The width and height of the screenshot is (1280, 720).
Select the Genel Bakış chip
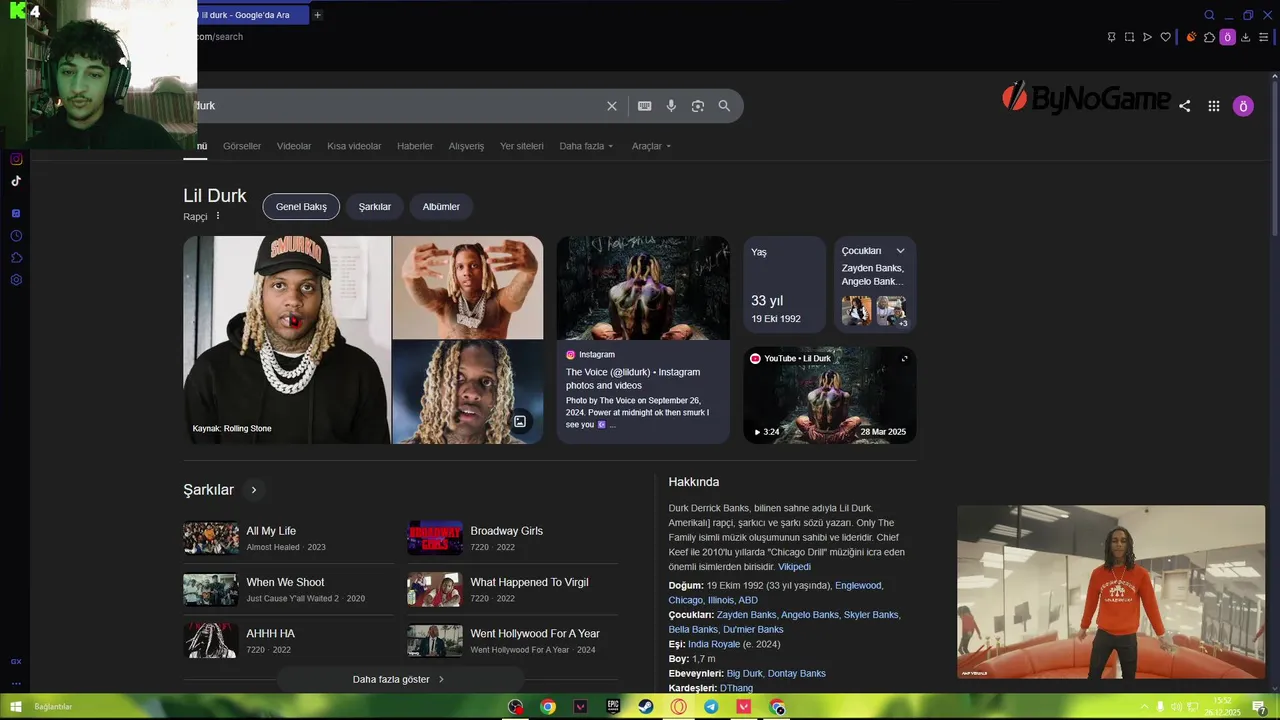coord(301,207)
